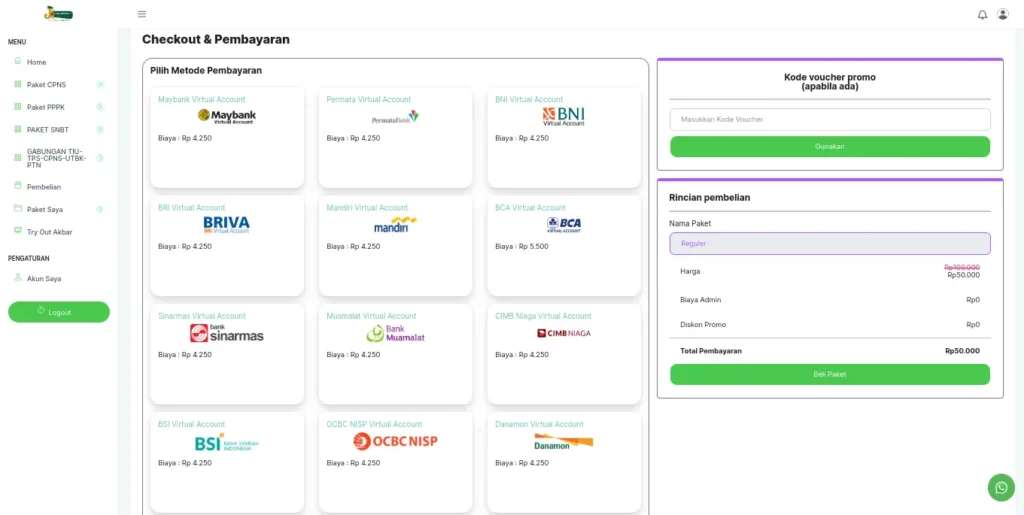Open the notifications bell
The image size is (1024, 515).
click(x=982, y=14)
